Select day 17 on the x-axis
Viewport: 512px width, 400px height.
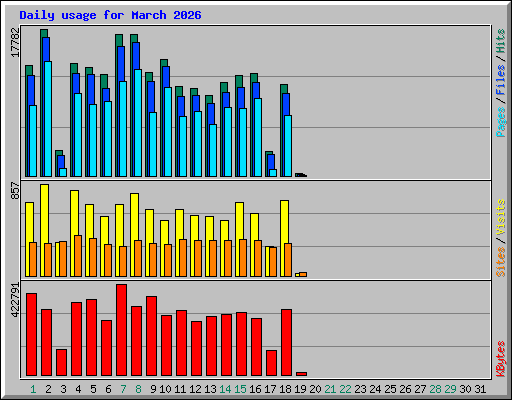click(x=270, y=389)
